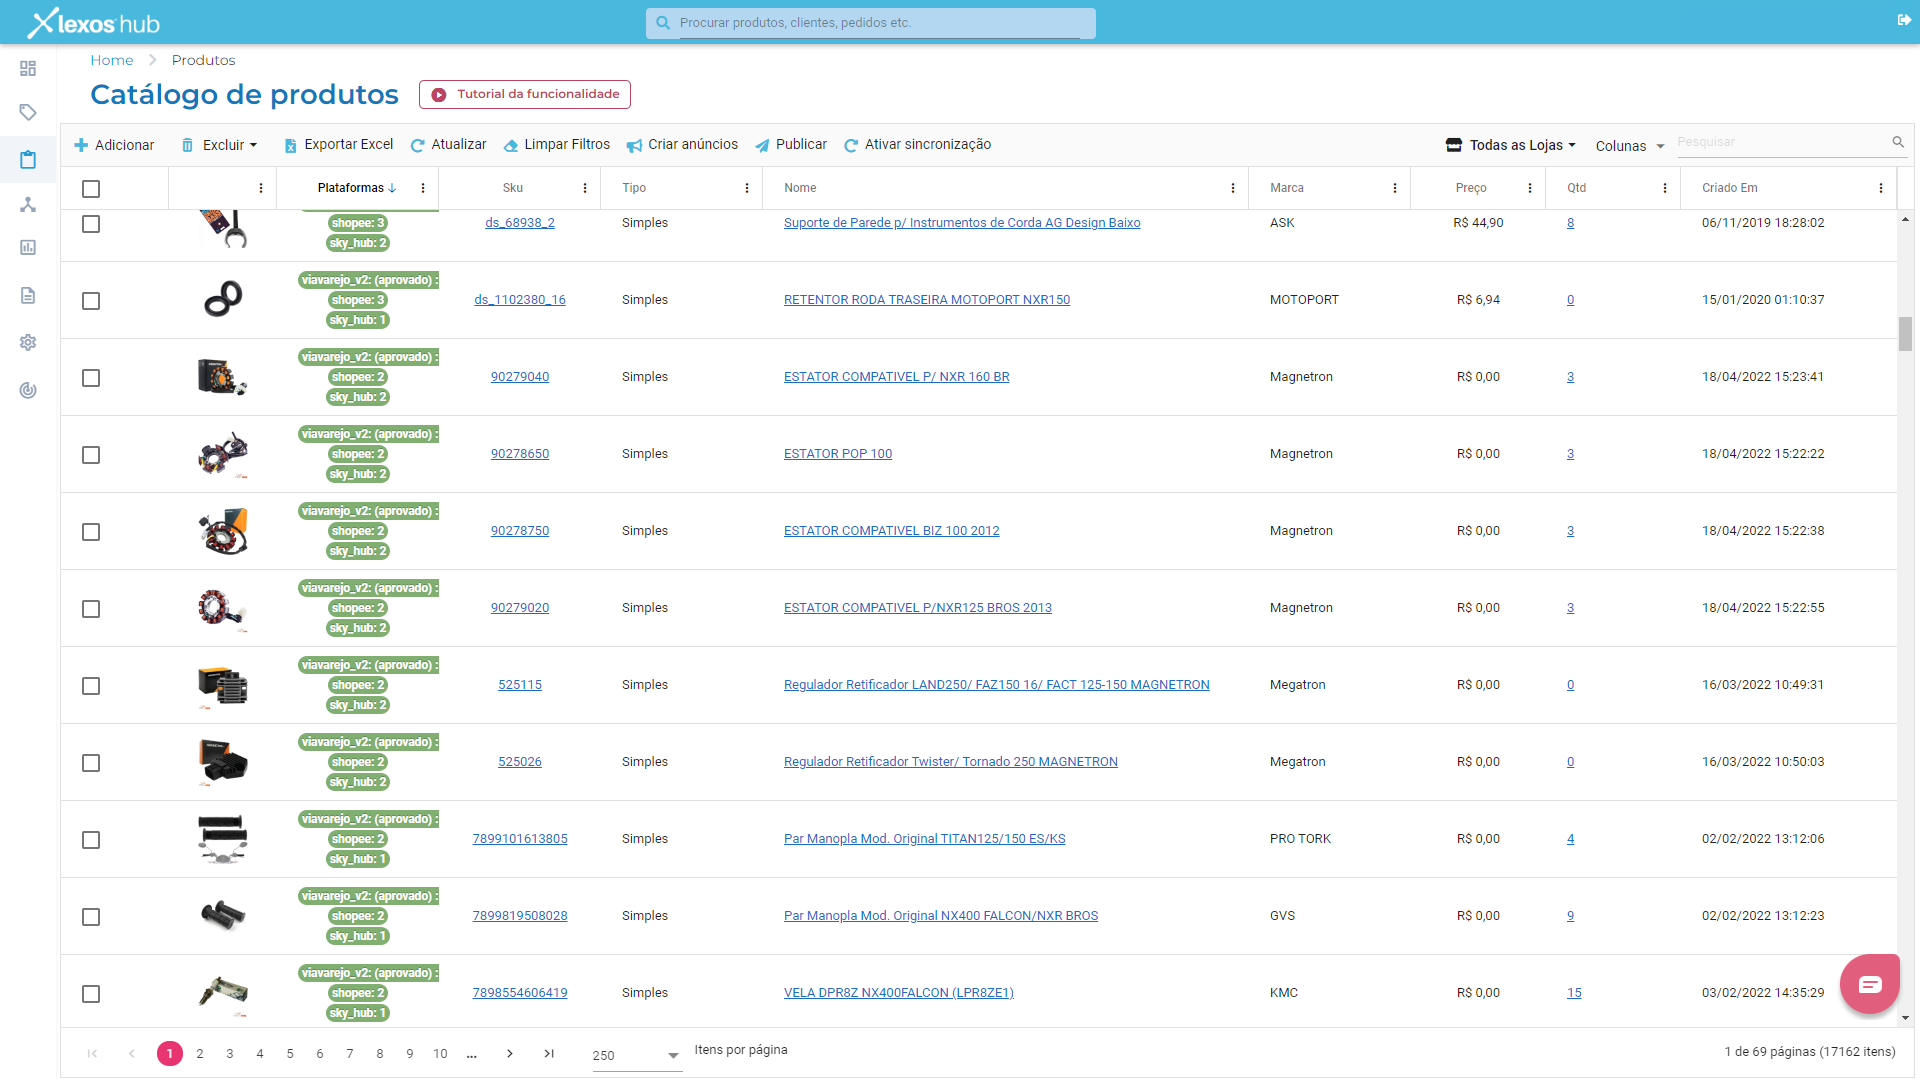Click the logout icon in top bar
1920x1079 pixels.
[x=1904, y=20]
